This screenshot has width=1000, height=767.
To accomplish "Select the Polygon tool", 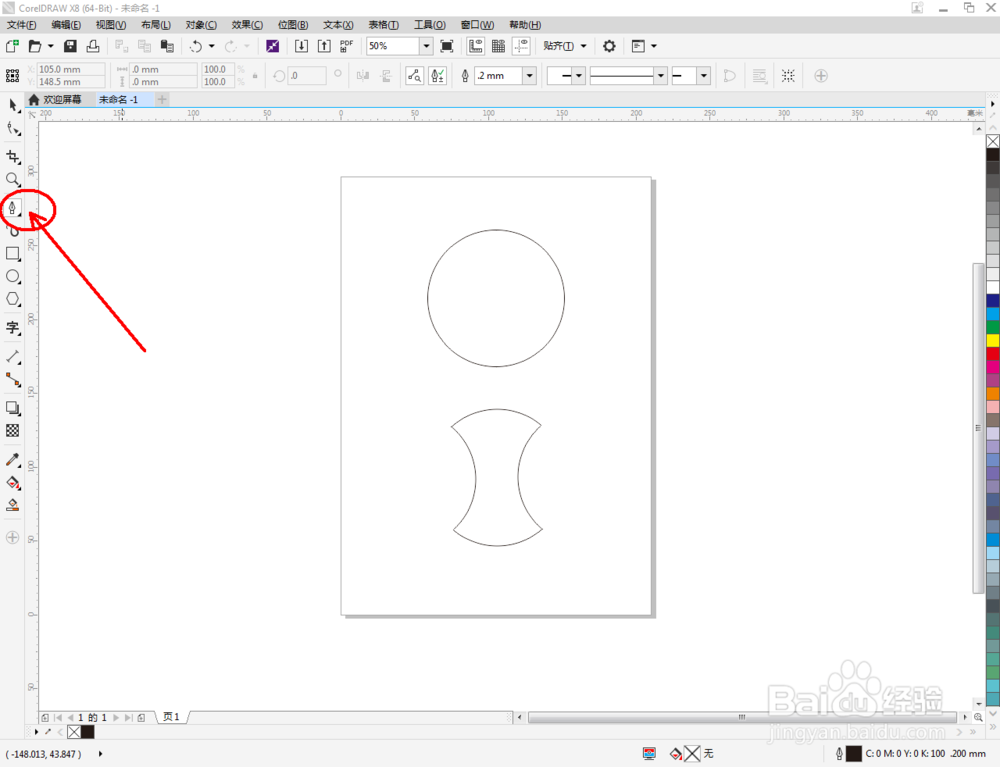I will click(13, 299).
